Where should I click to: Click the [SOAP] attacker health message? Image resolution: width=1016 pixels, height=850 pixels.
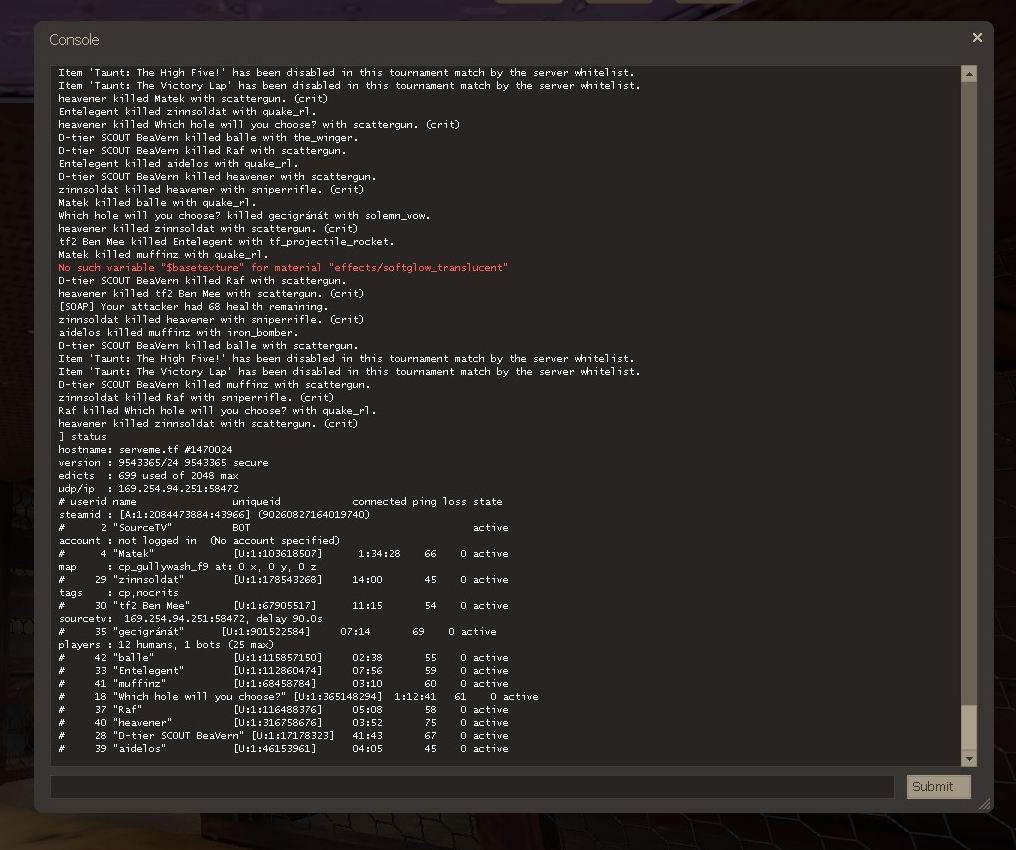point(192,307)
